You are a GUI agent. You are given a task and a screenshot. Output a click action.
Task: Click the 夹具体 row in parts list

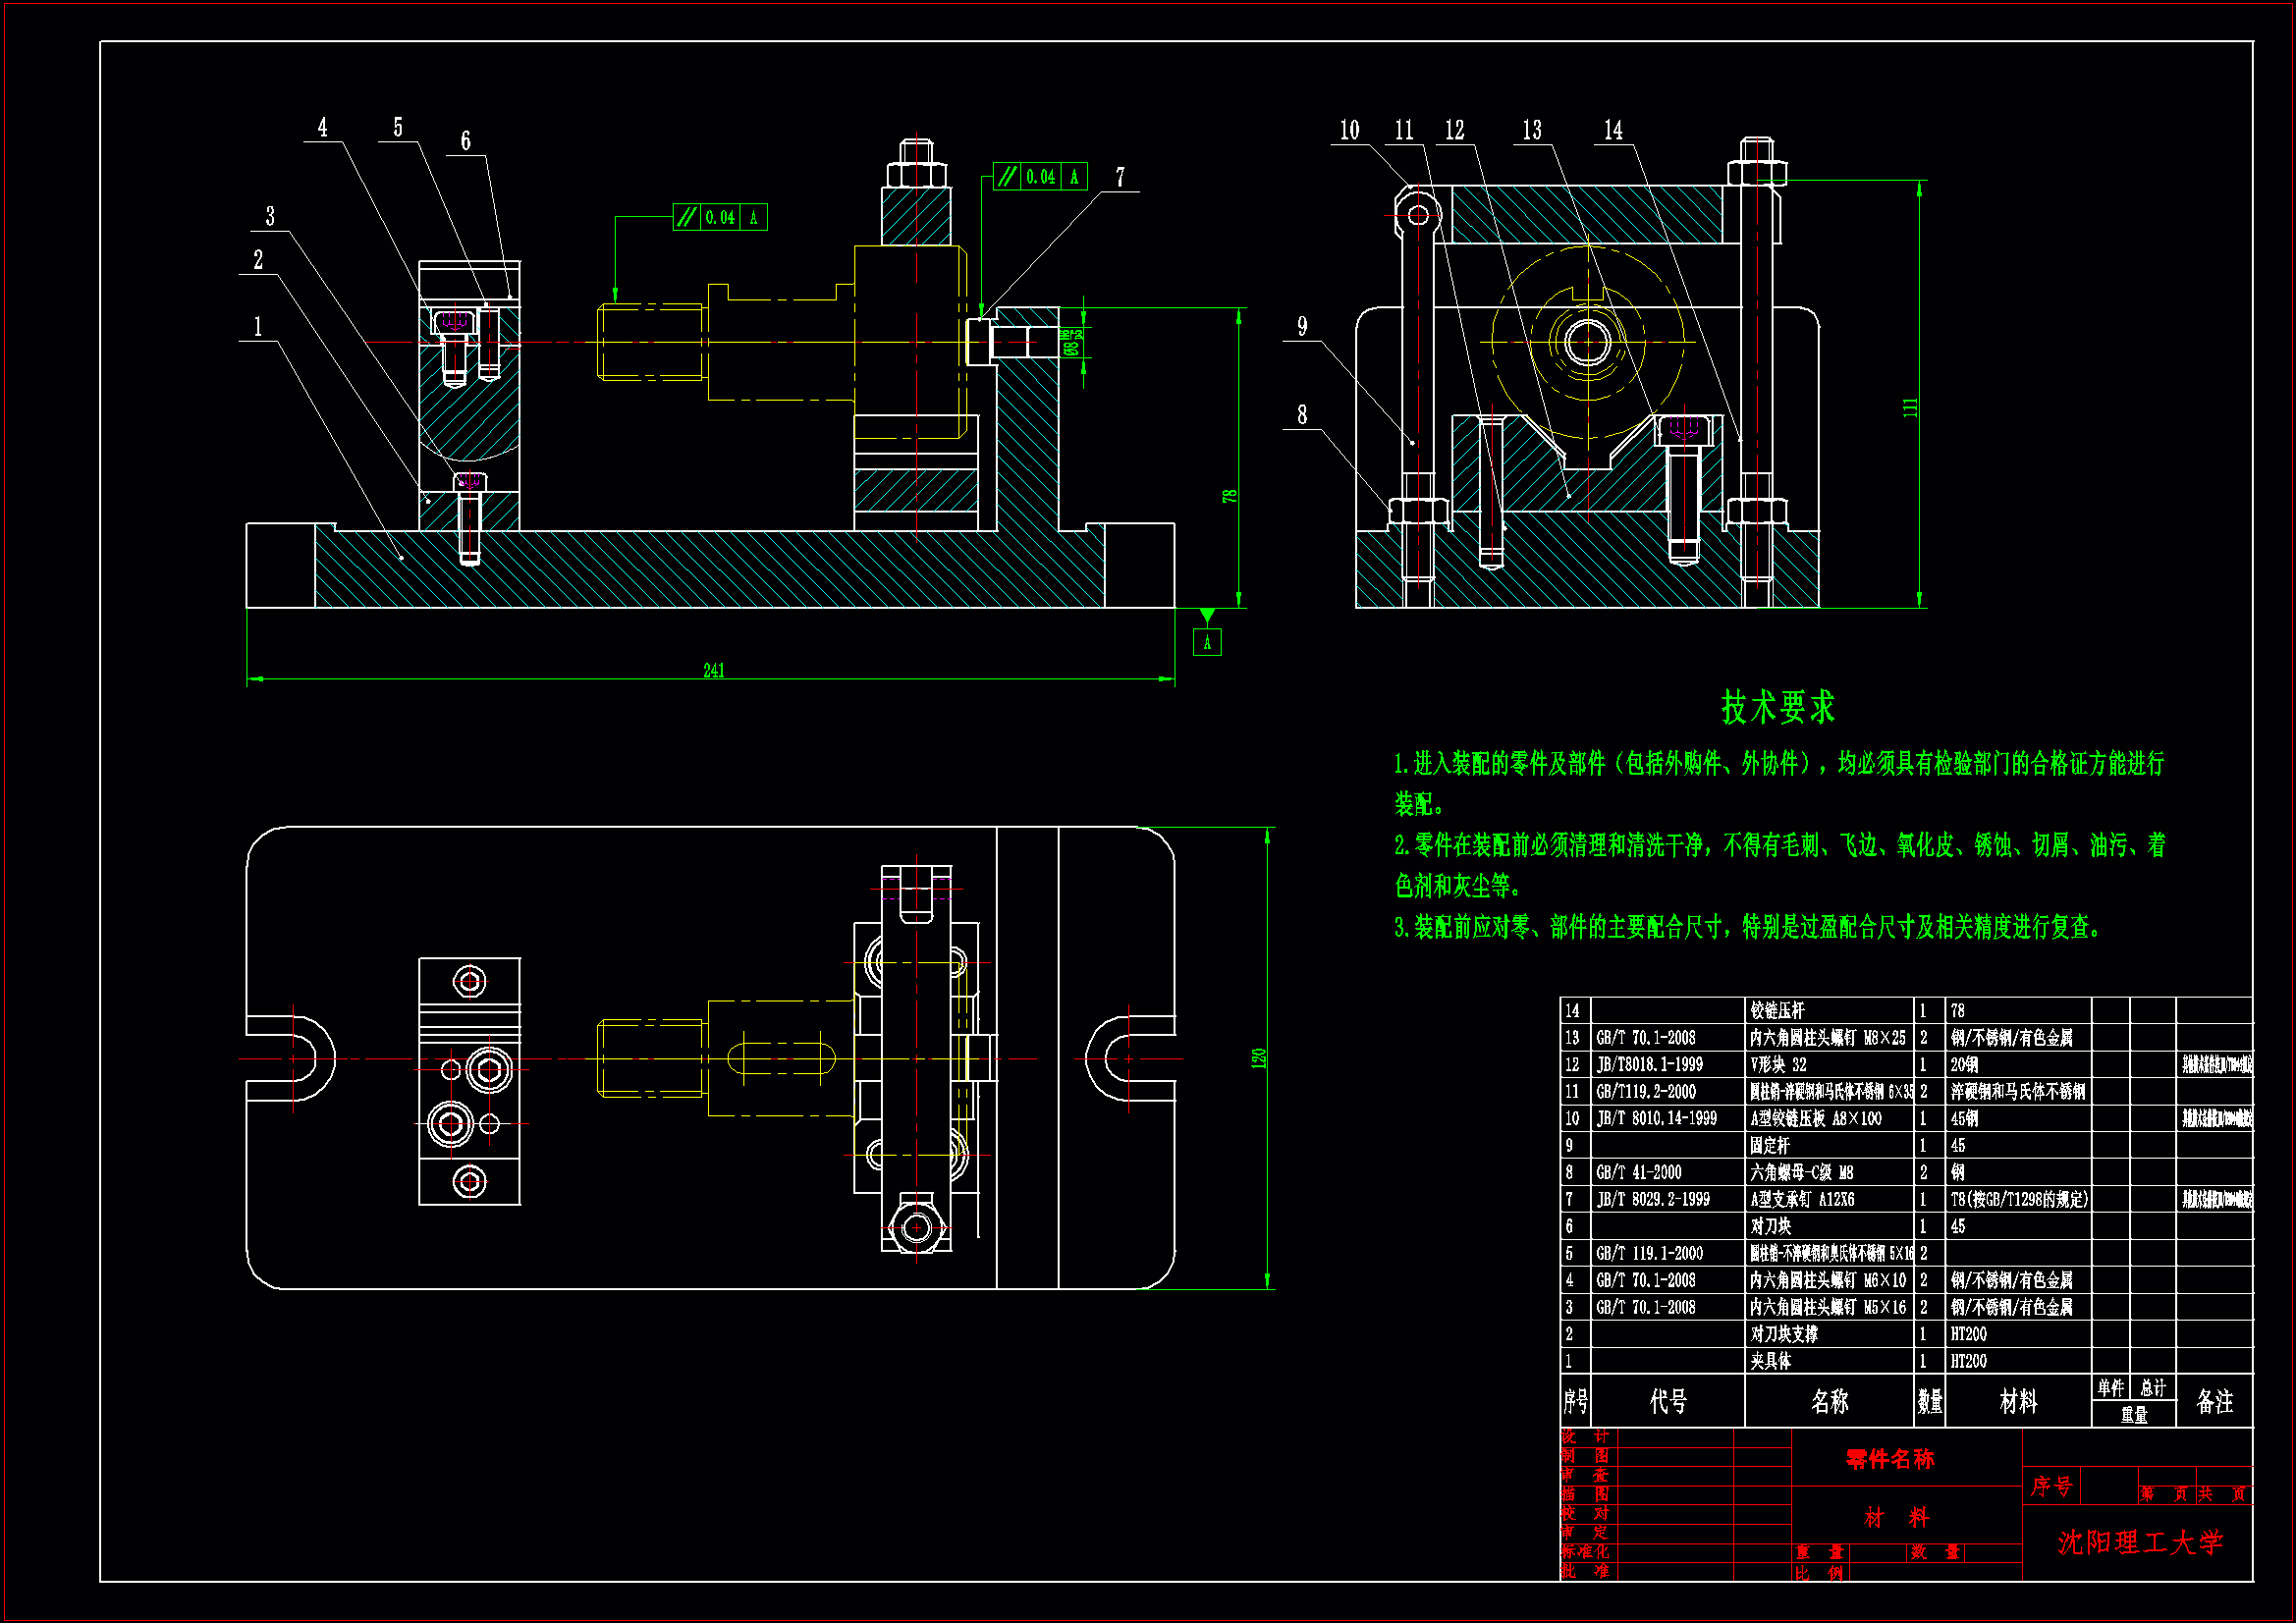click(x=1770, y=1361)
